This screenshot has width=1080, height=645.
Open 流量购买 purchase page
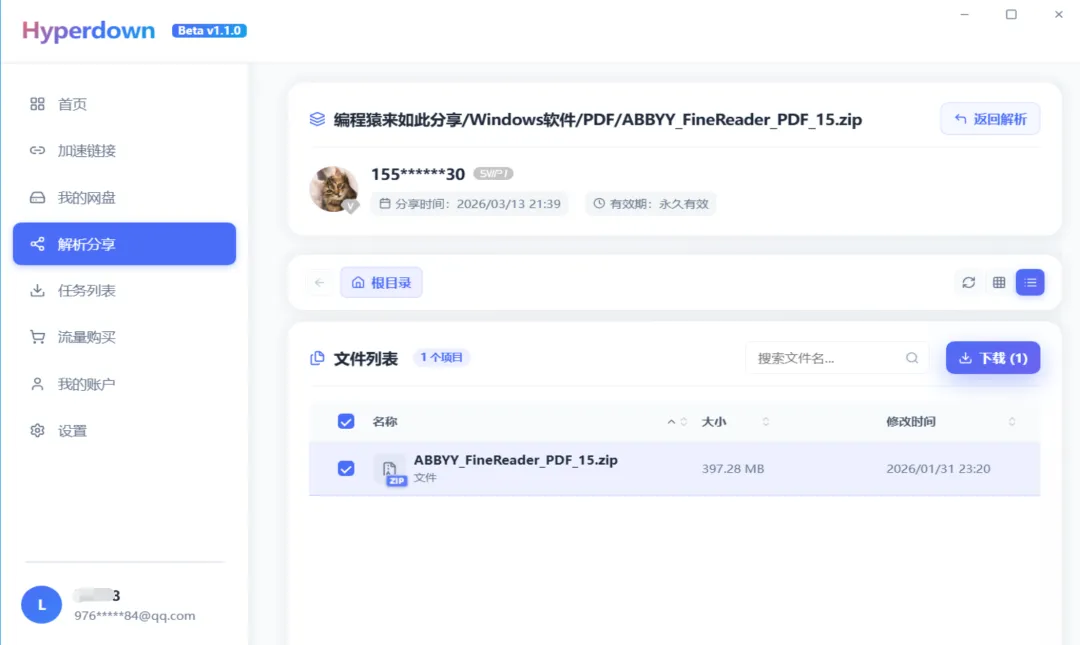(x=124, y=337)
